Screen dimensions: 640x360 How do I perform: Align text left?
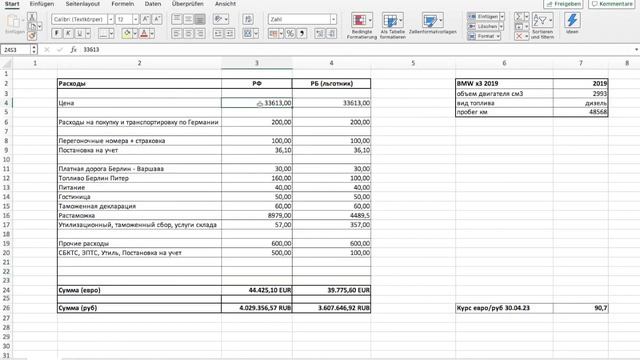(x=177, y=33)
